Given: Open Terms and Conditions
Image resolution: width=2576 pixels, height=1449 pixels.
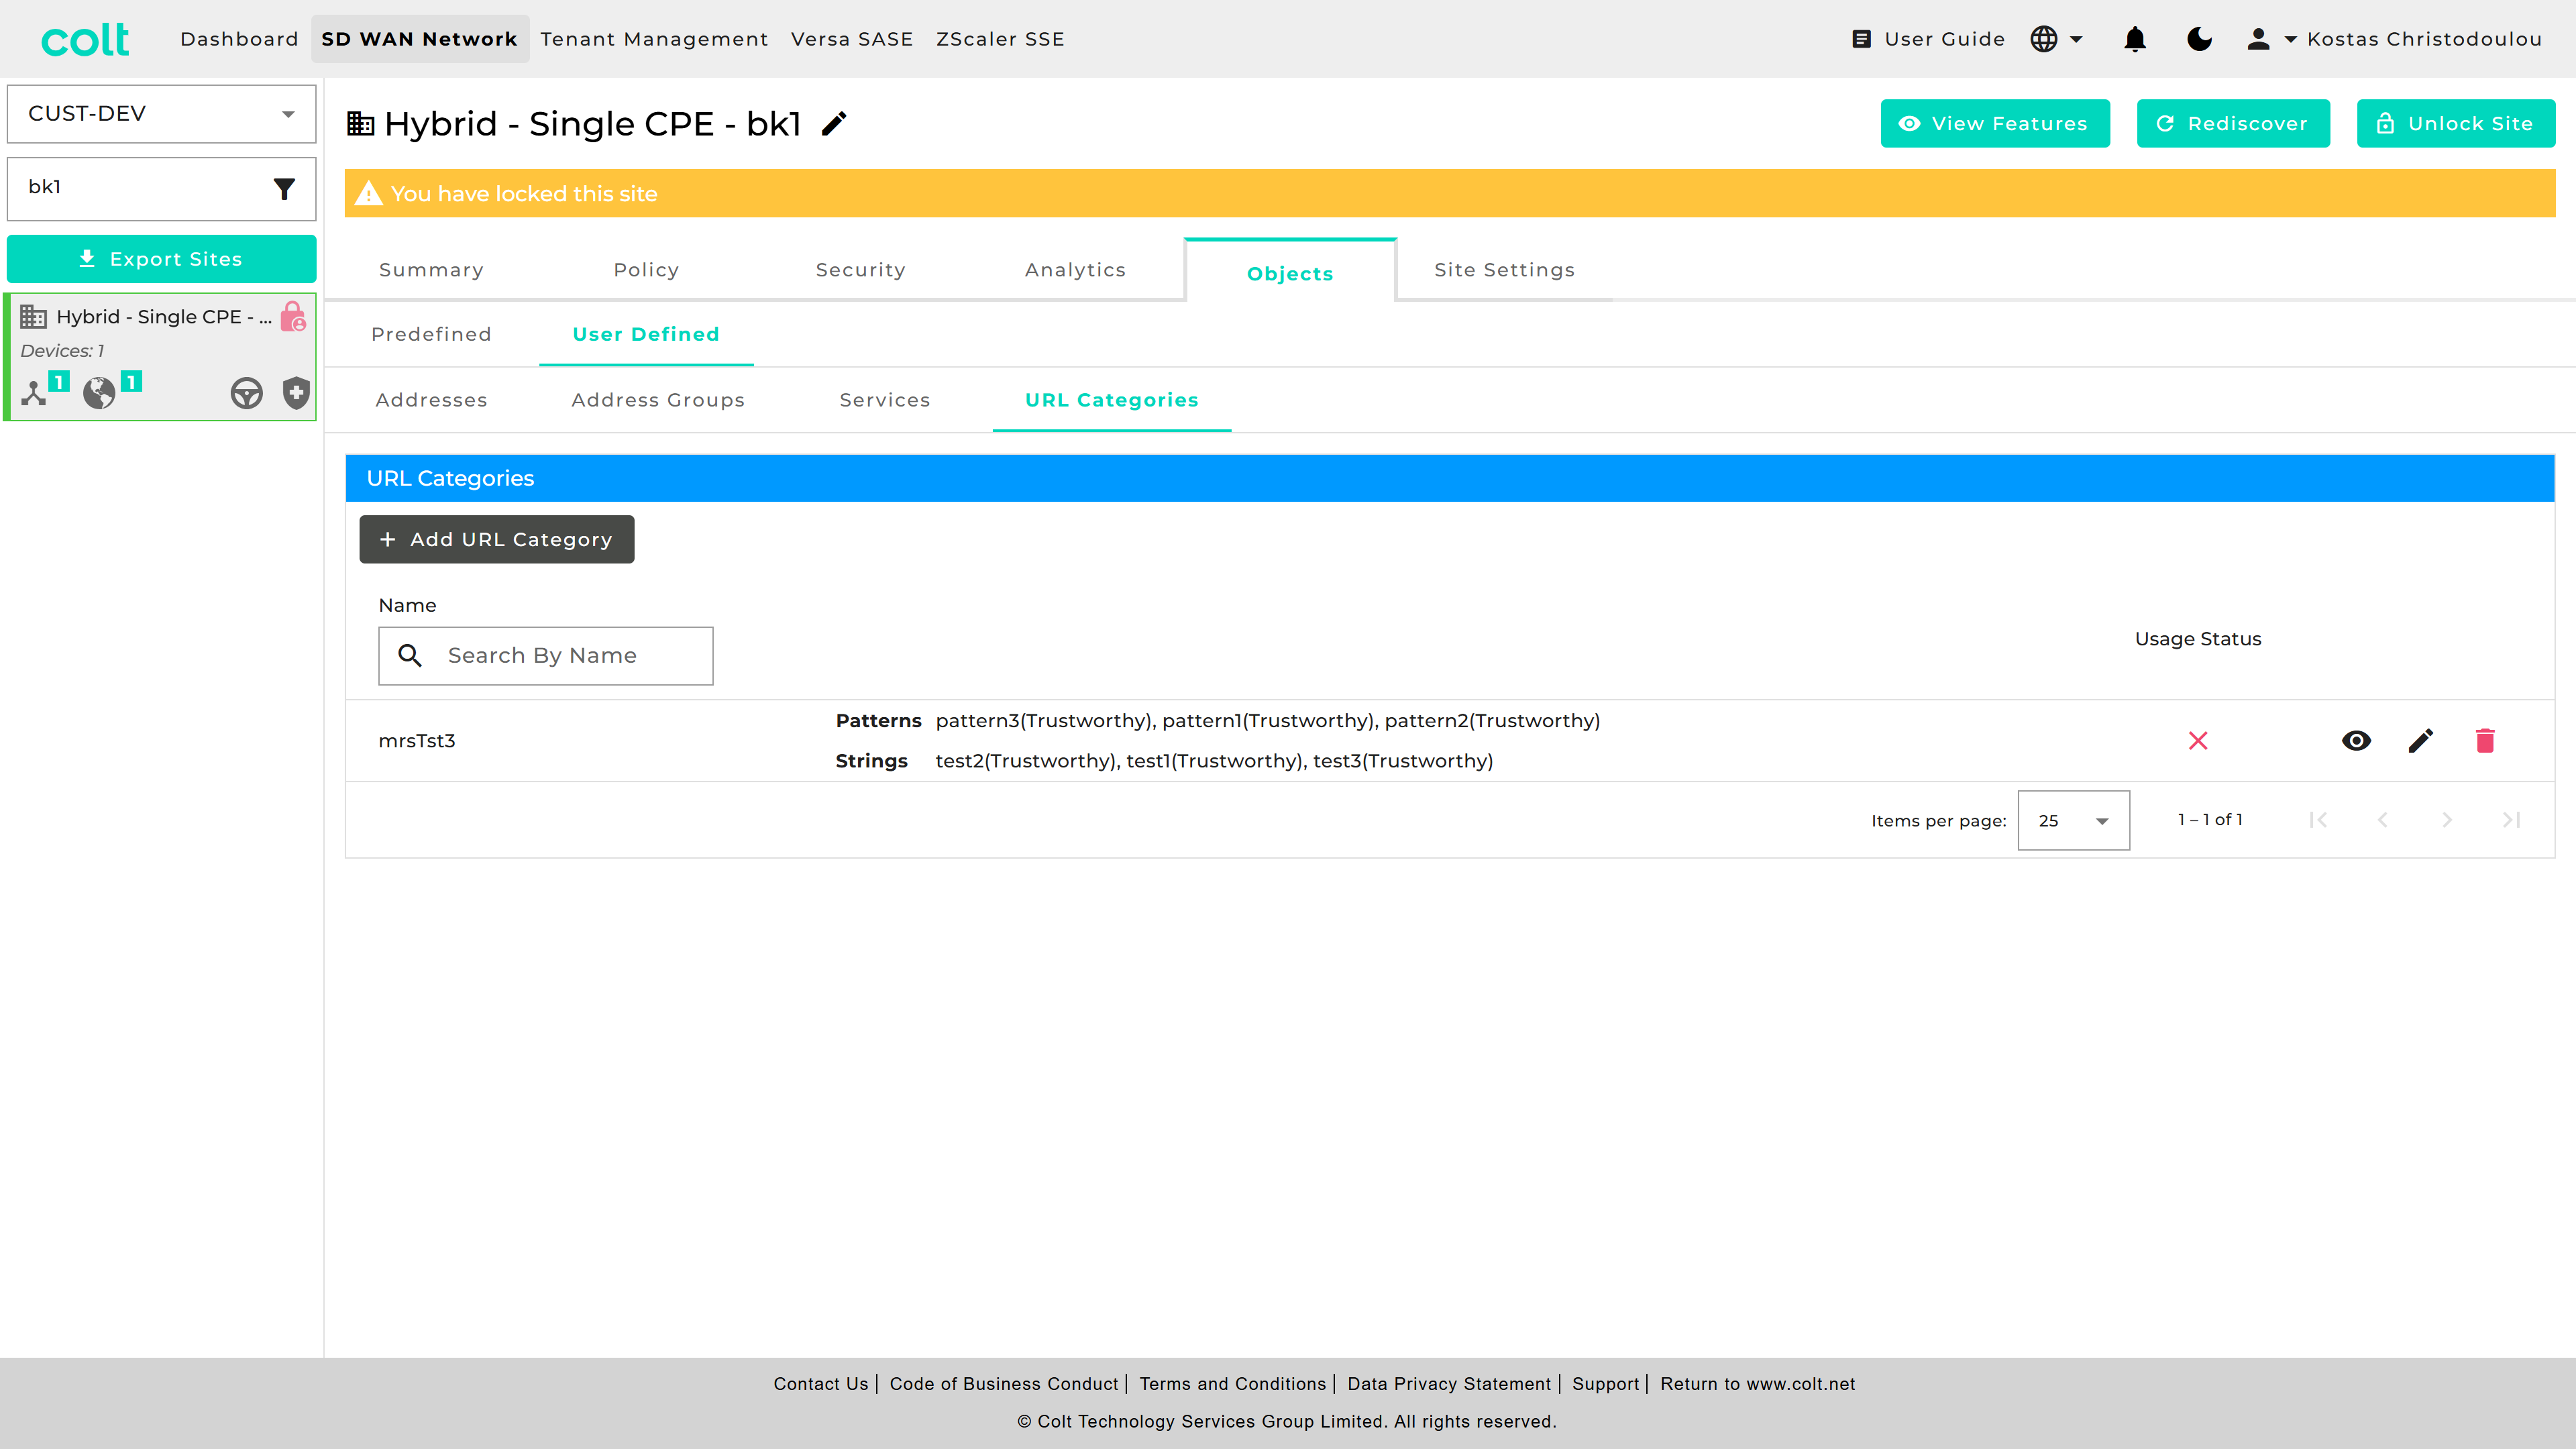Looking at the screenshot, I should coord(1232,1384).
